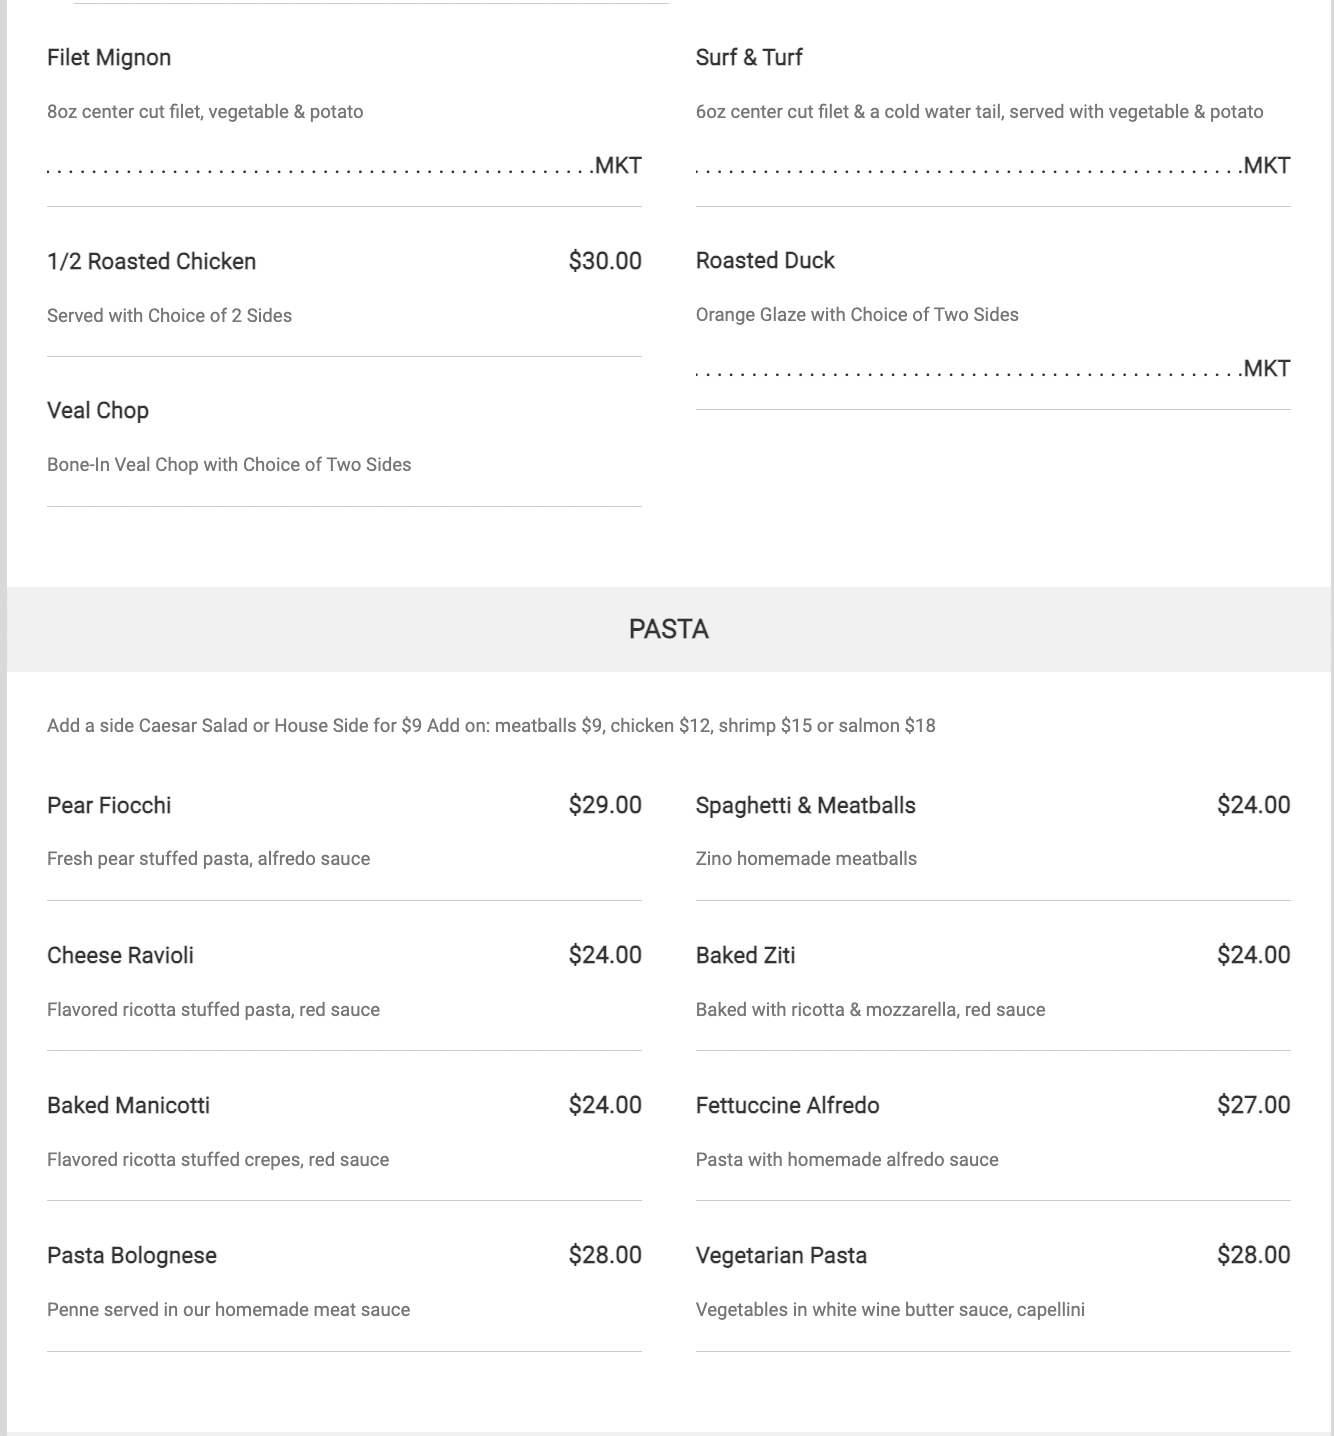Viewport: 1334px width, 1436px height.
Task: Select the Surf & Turf menu item
Action: pos(749,58)
